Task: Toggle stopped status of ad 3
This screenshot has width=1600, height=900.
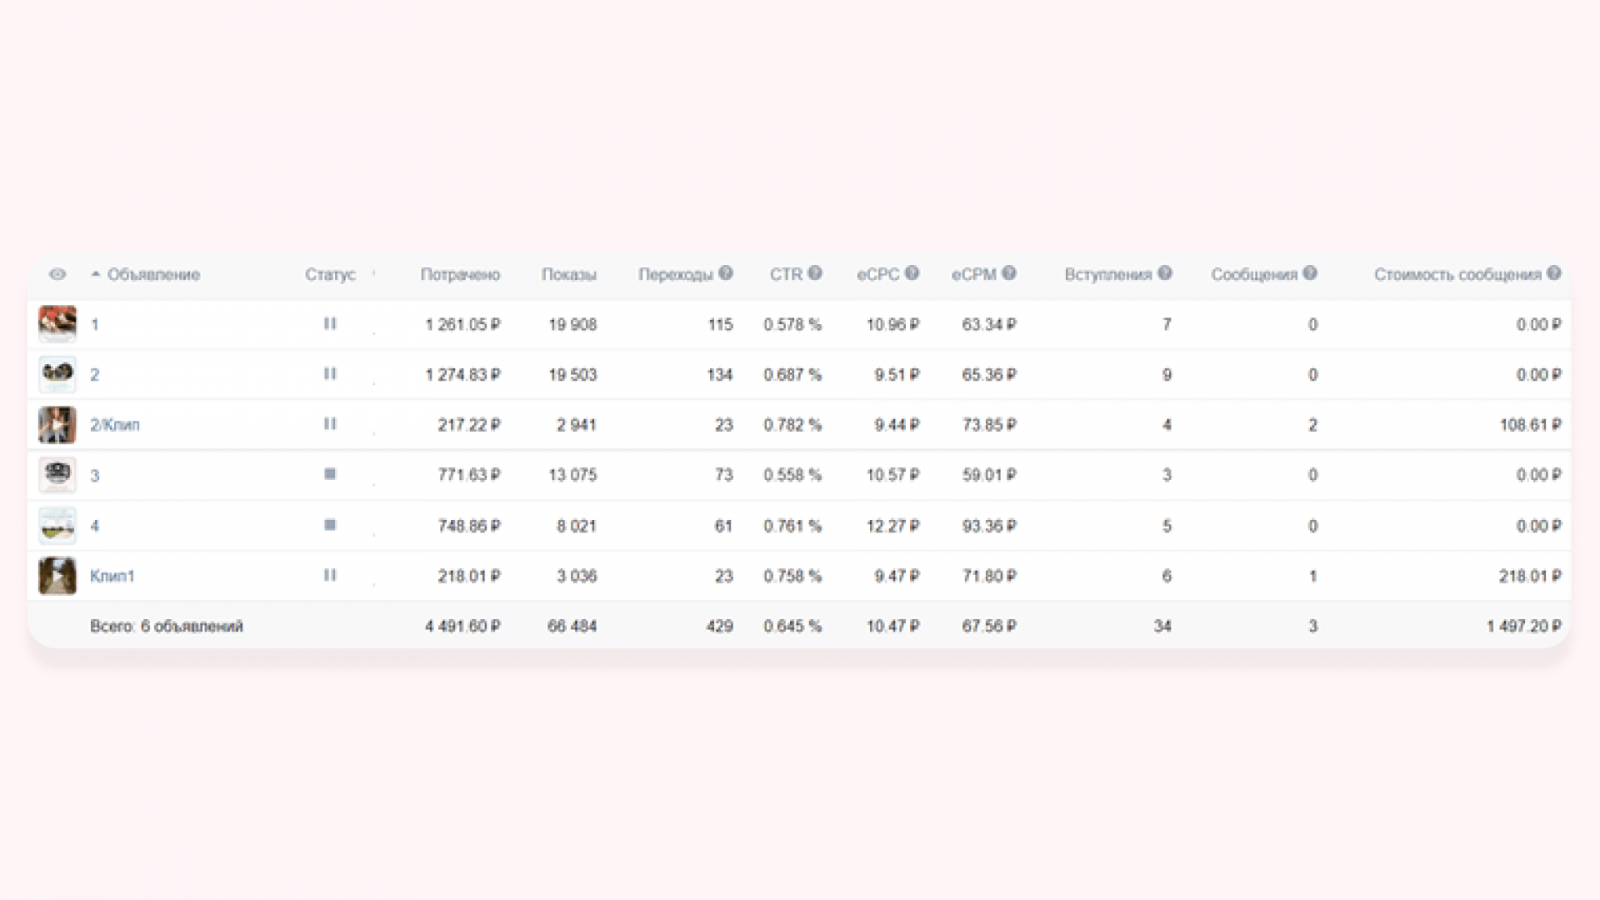Action: (330, 474)
